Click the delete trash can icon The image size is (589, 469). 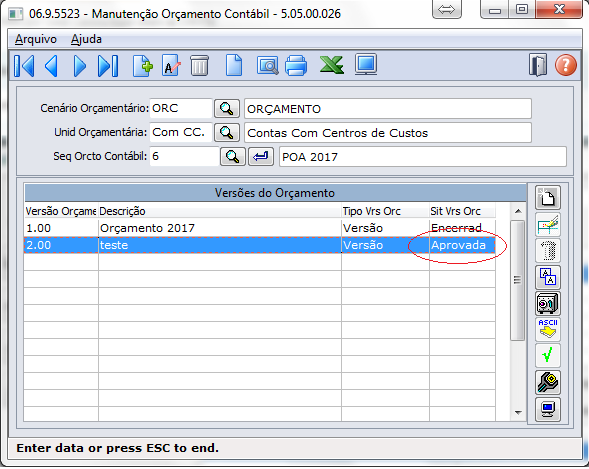(199, 66)
